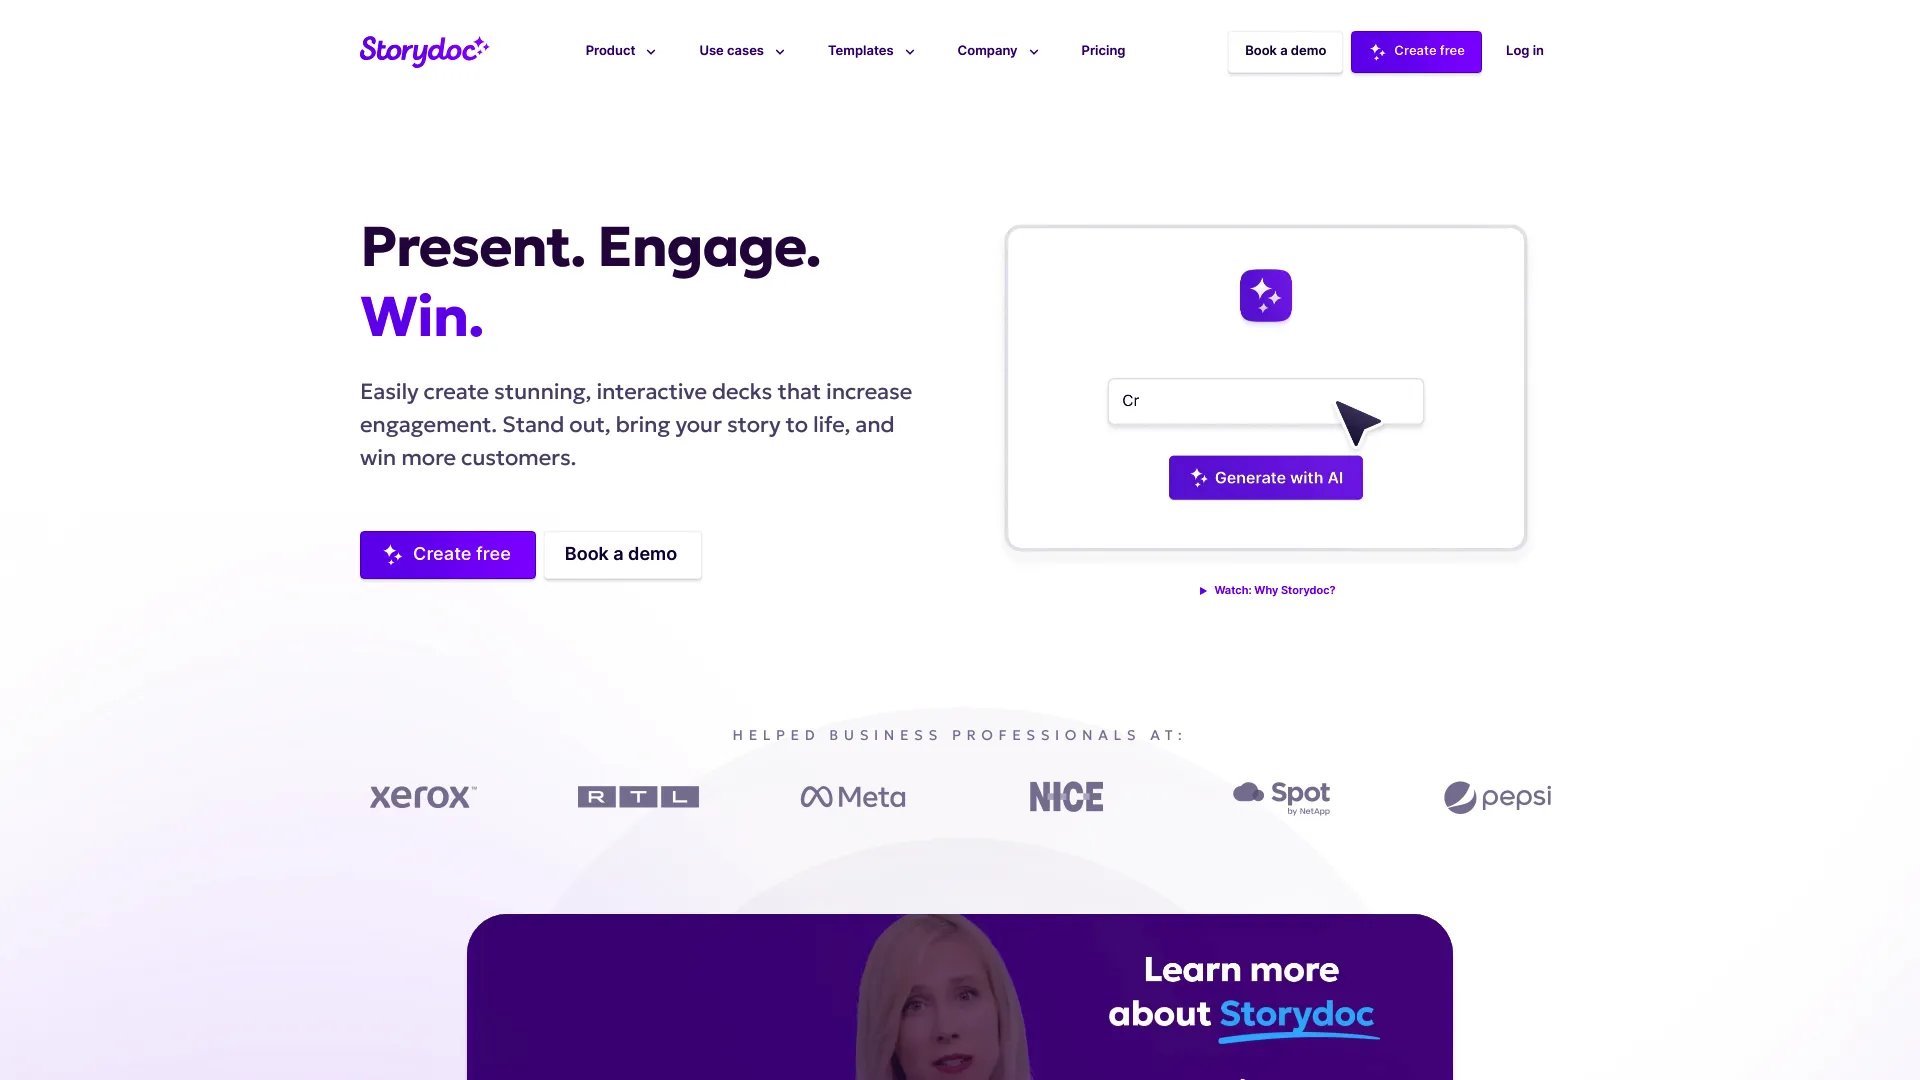Click the Pepsi logo in social proof

point(1497,795)
